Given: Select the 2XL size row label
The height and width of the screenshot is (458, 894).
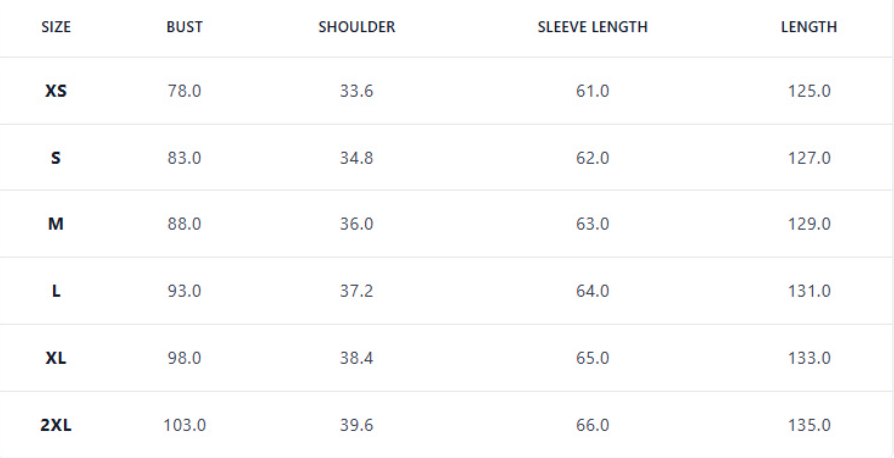Looking at the screenshot, I should [56, 425].
